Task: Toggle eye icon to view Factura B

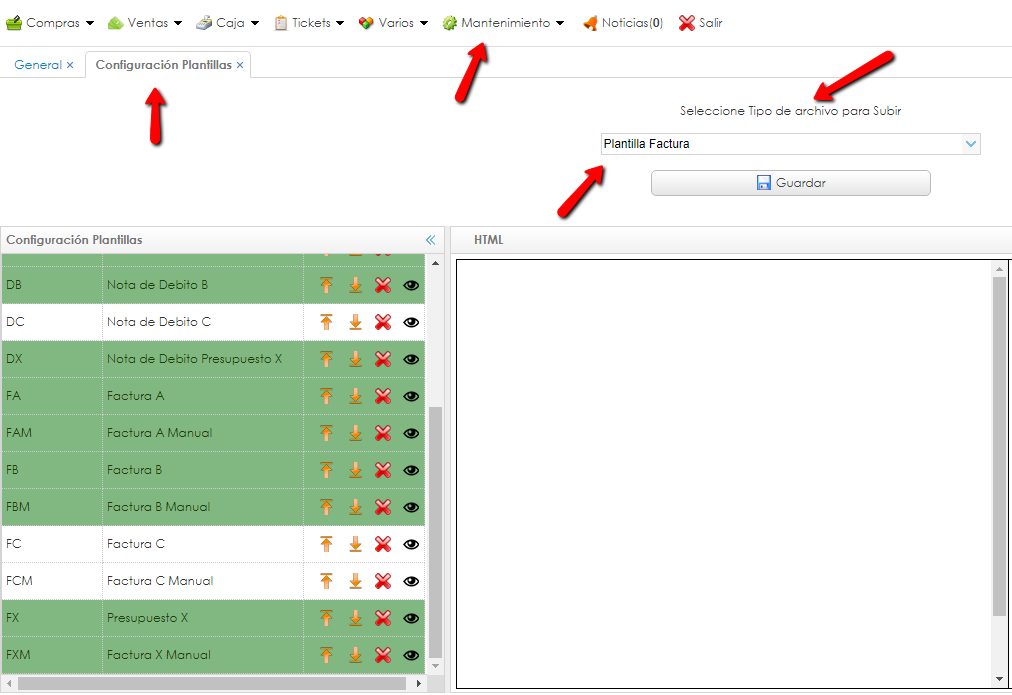Action: point(411,470)
